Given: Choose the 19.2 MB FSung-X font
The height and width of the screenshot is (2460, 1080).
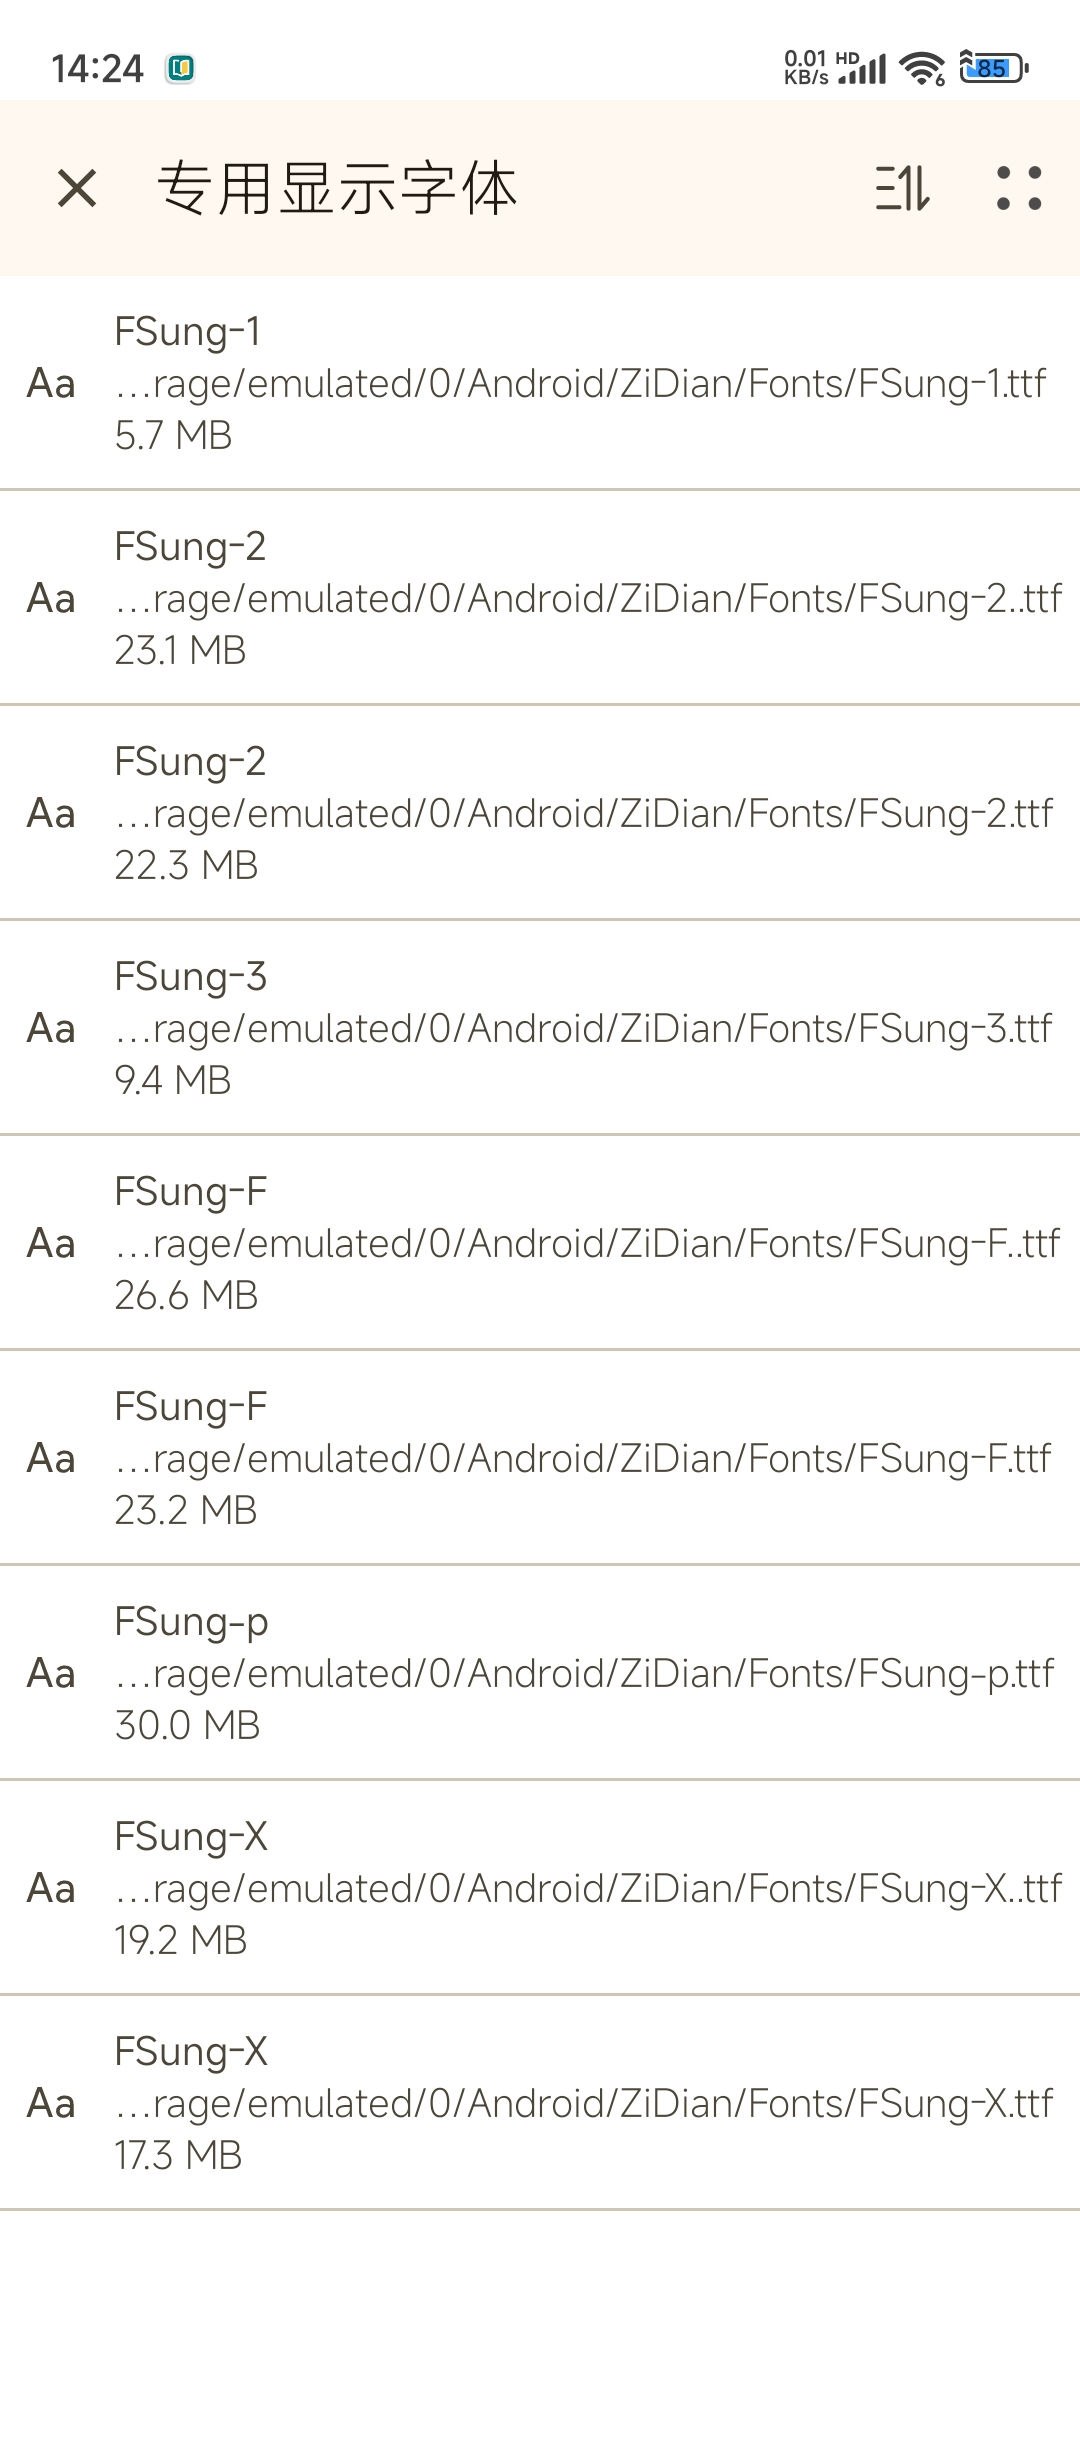Looking at the screenshot, I should click(191, 1836).
